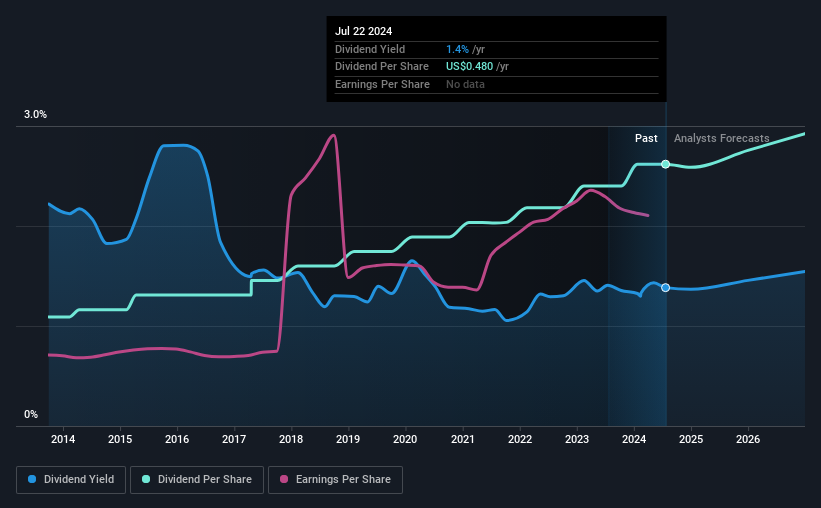Click the Analysts Forecasts label
This screenshot has width=821, height=508.
[x=722, y=138]
